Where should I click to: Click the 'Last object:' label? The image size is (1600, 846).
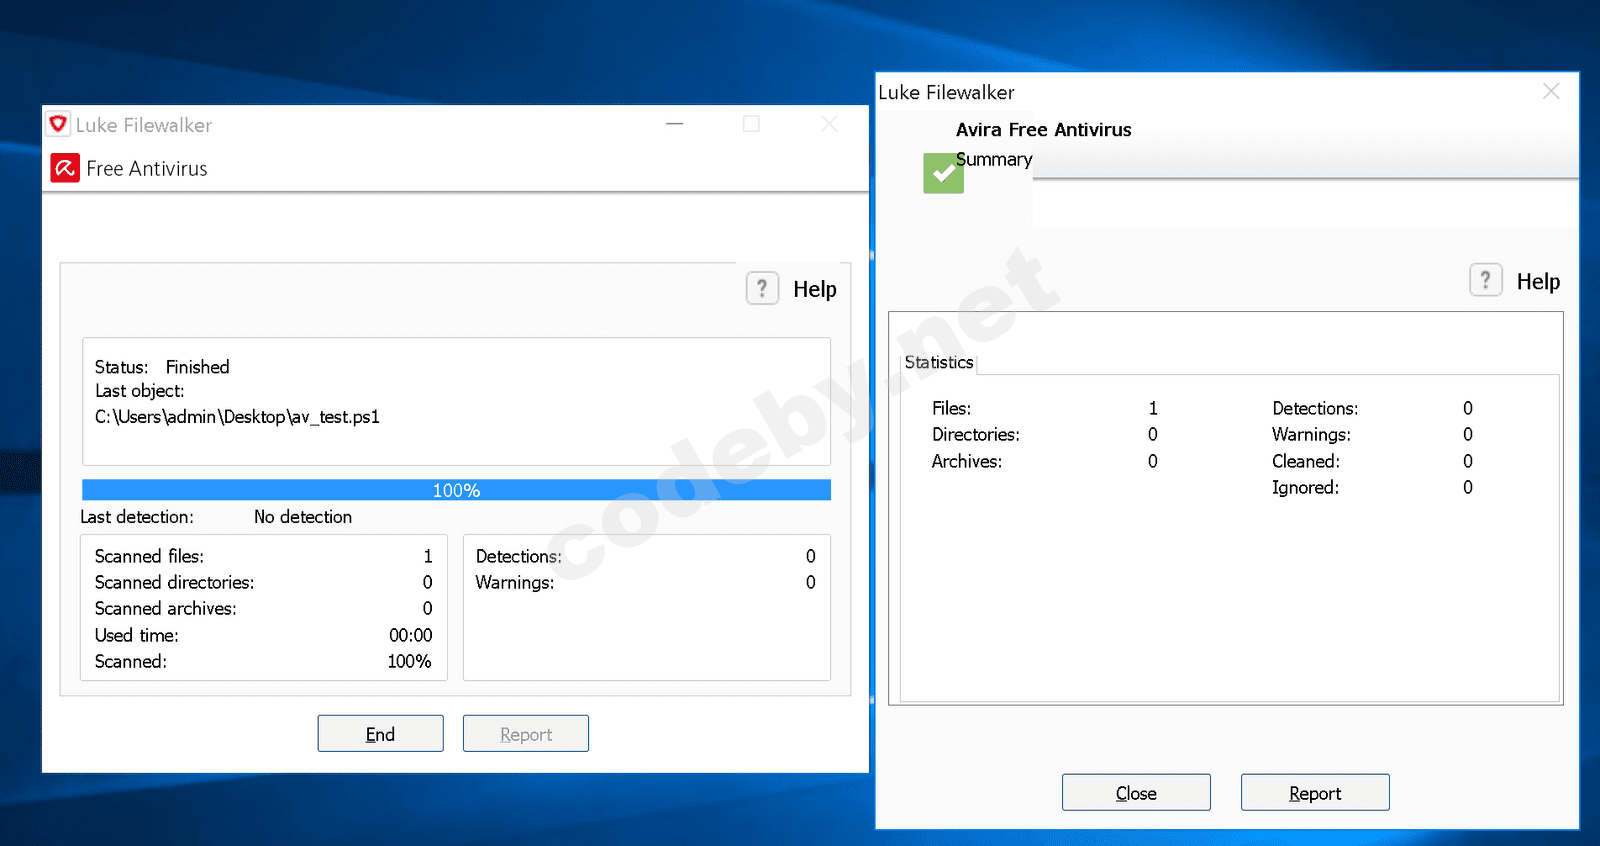click(x=140, y=391)
